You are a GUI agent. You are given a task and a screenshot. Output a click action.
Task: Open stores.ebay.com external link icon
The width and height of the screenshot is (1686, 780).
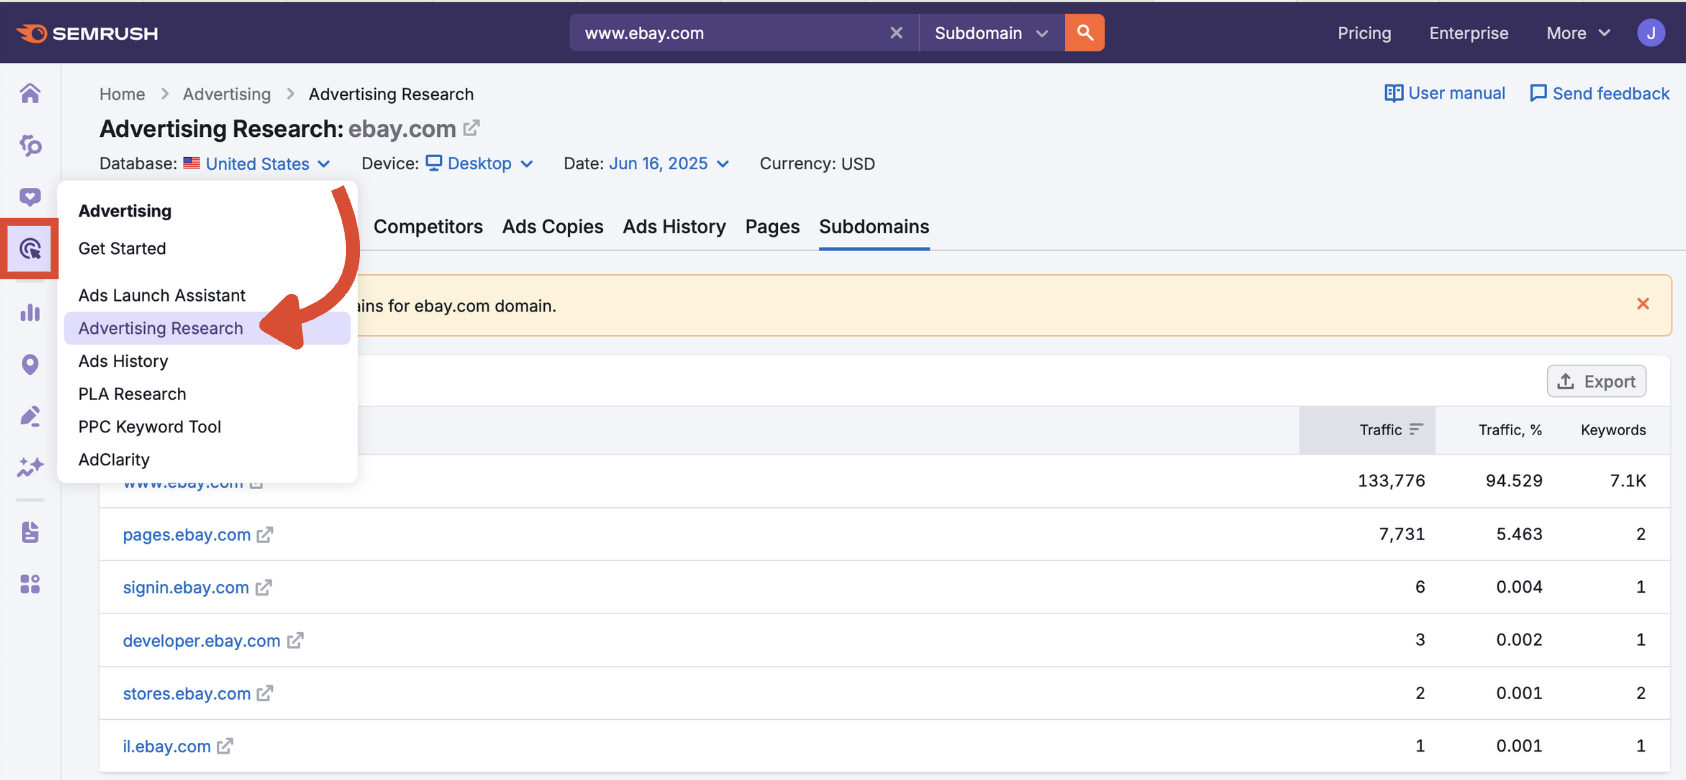(x=264, y=694)
